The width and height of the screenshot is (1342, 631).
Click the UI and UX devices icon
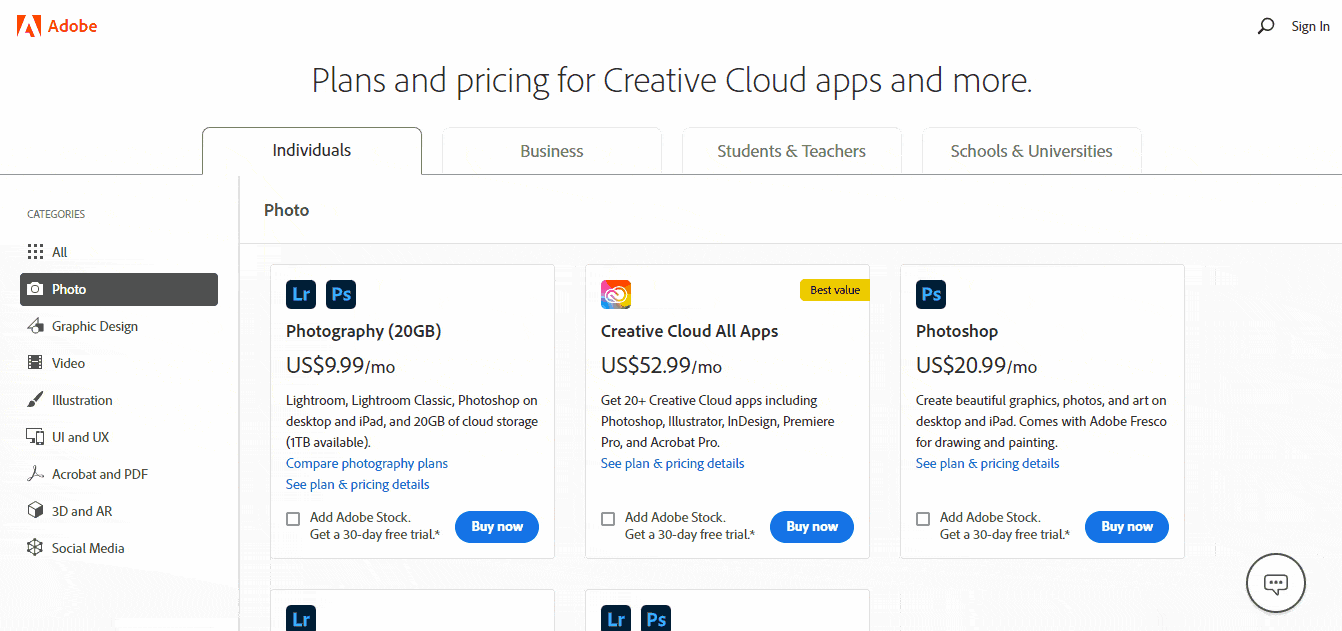click(x=35, y=437)
